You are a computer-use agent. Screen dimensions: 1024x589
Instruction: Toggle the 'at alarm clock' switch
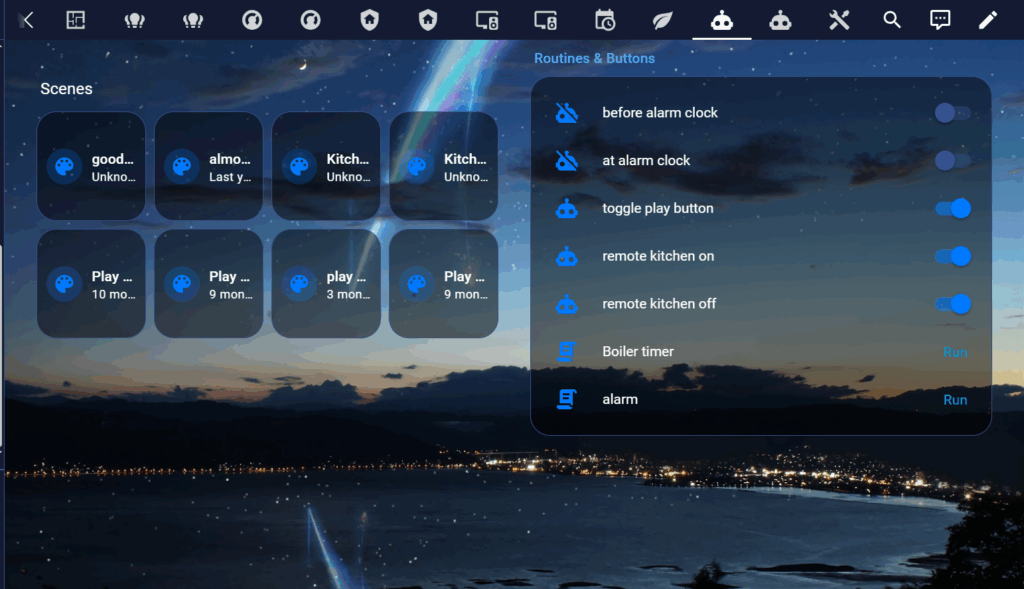click(x=952, y=161)
